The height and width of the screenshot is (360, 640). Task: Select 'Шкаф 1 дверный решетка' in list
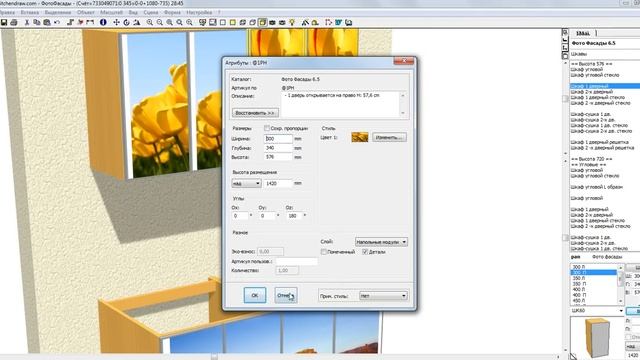(599, 142)
